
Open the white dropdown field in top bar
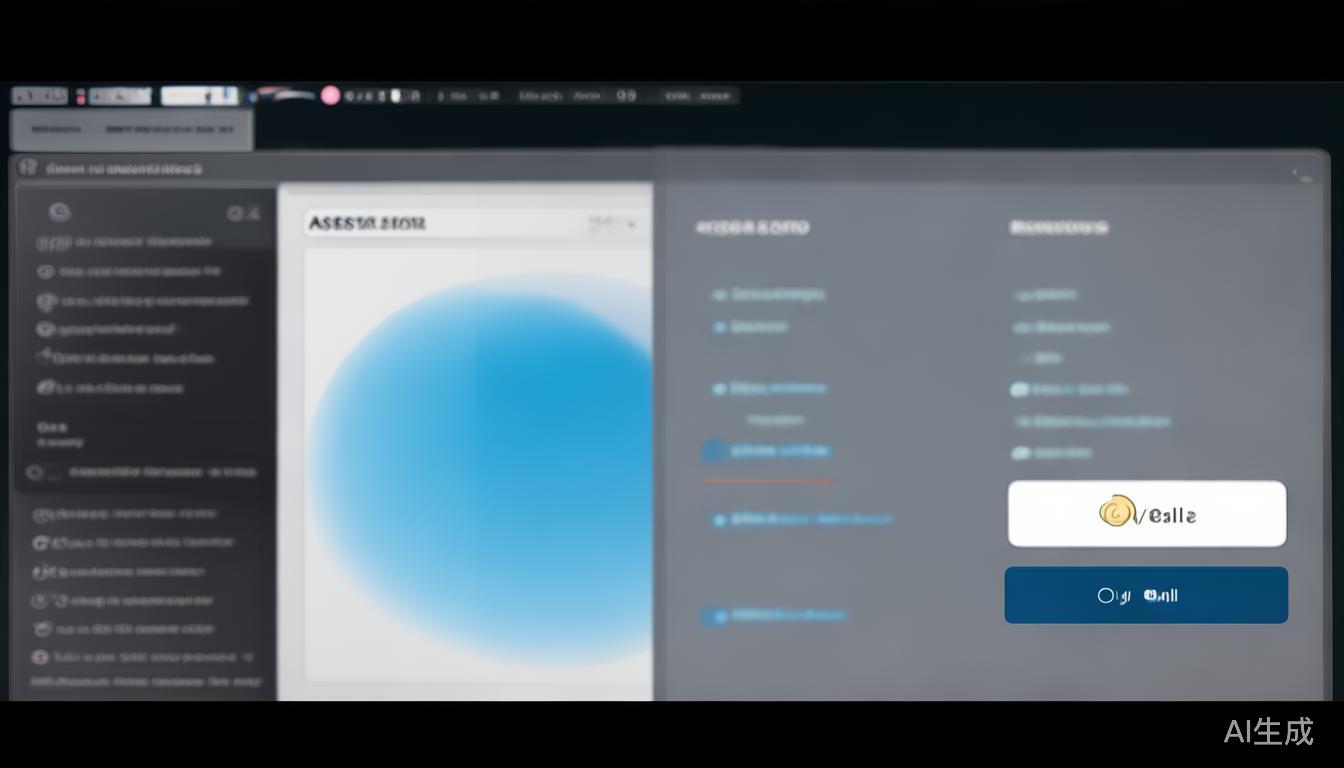(x=199, y=96)
